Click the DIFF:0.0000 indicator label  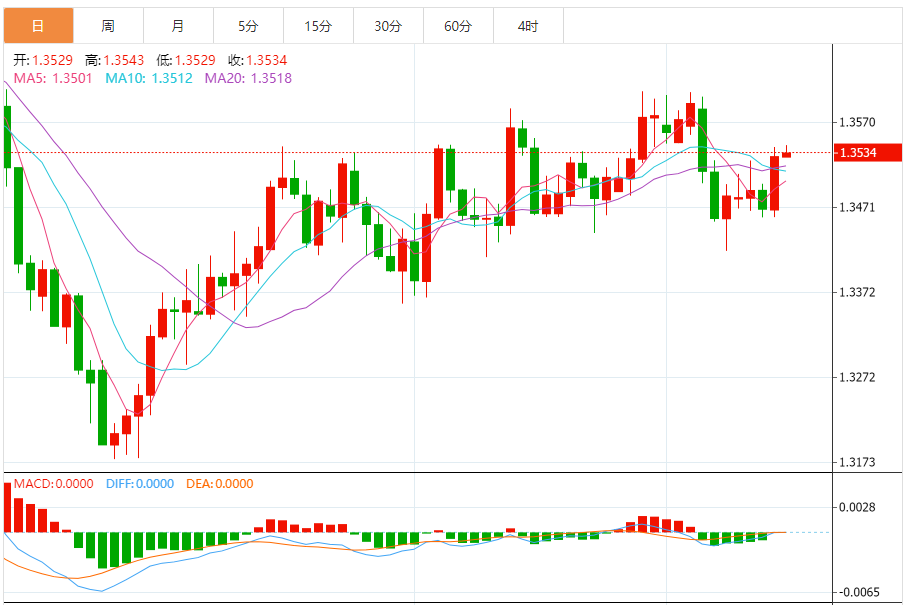click(140, 484)
